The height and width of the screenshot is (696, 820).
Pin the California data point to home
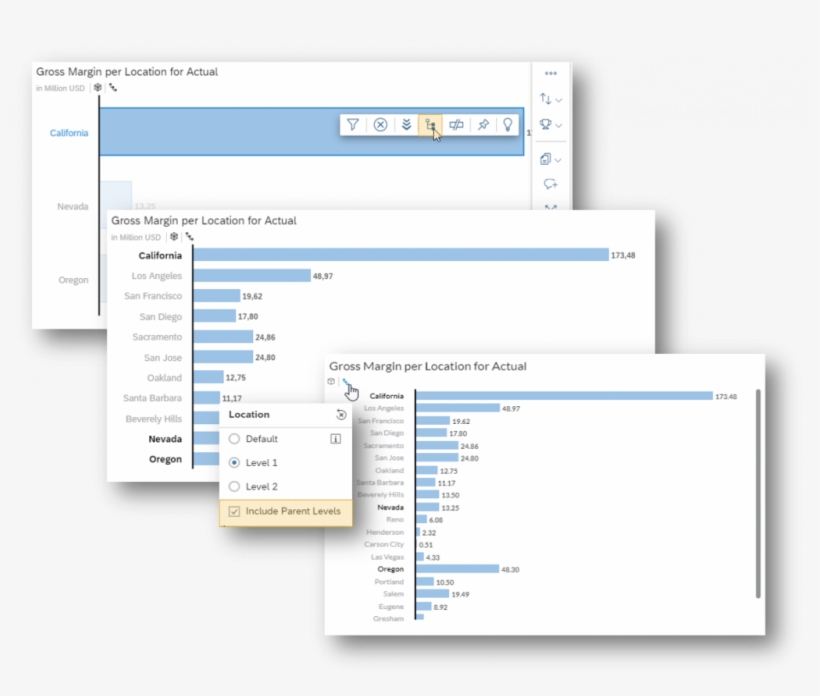482,125
